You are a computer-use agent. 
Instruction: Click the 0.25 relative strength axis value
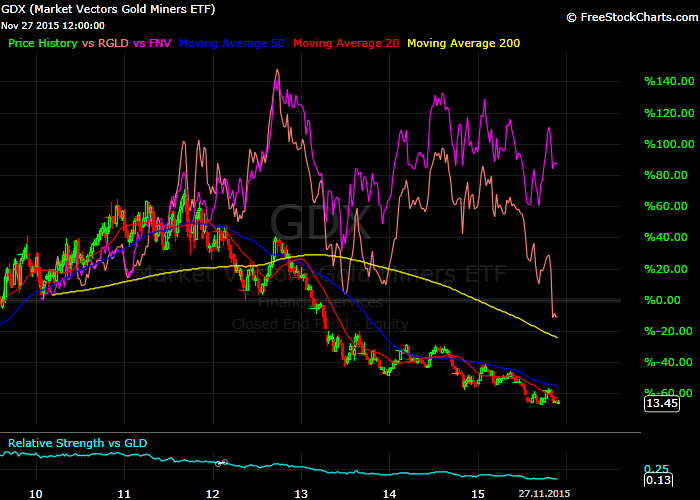coord(656,469)
